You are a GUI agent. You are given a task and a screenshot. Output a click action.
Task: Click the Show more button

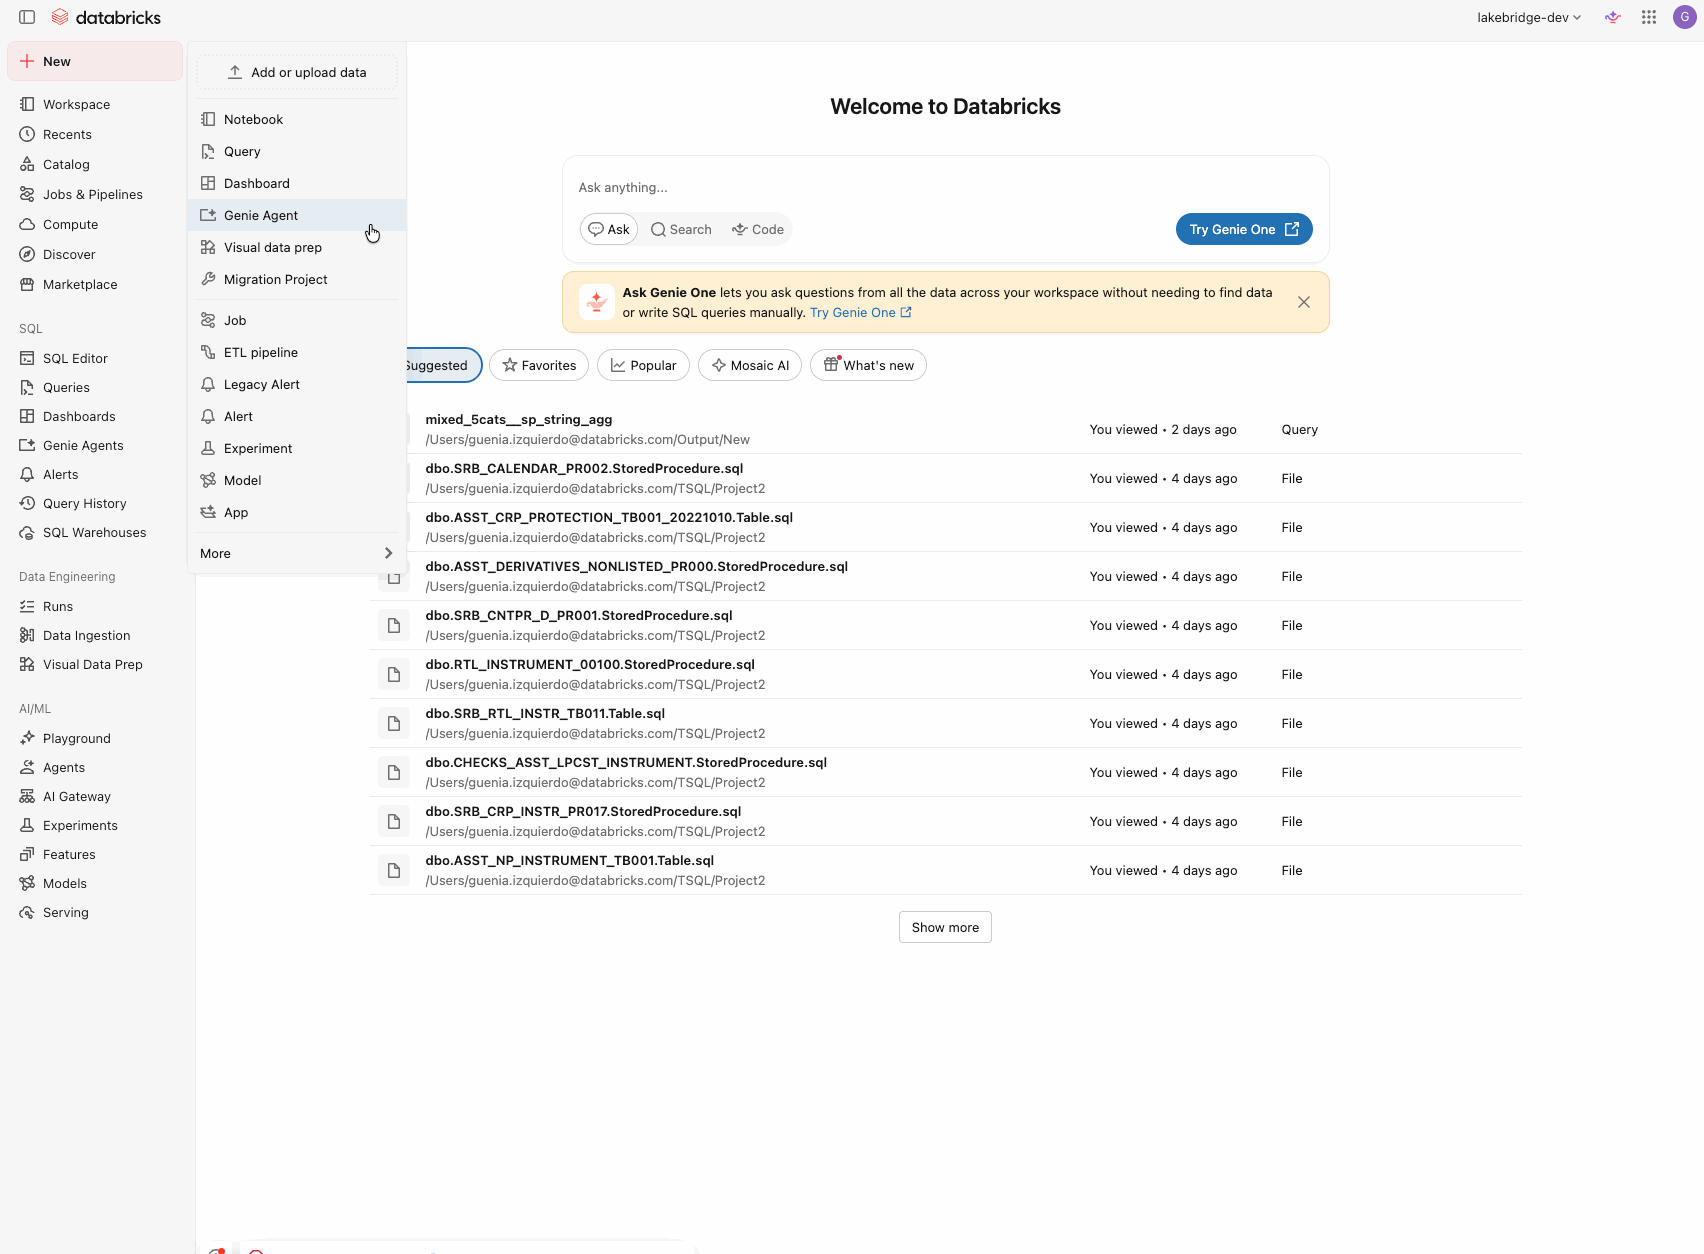pos(945,927)
